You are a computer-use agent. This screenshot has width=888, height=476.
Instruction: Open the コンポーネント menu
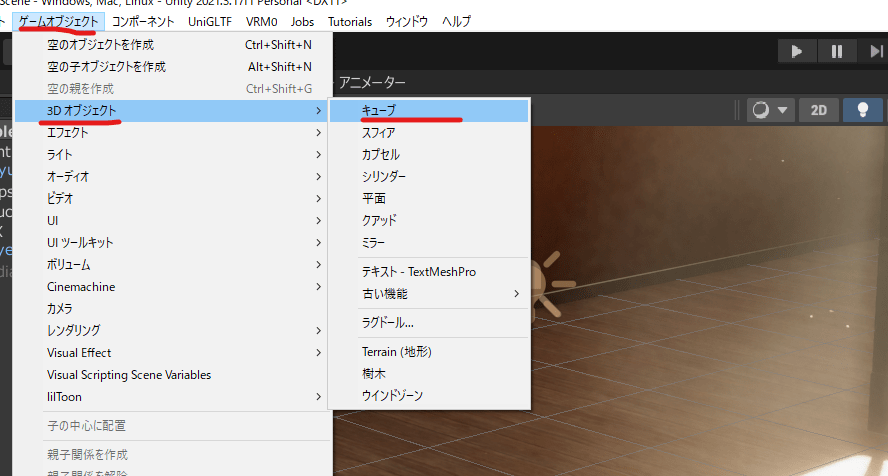(143, 21)
